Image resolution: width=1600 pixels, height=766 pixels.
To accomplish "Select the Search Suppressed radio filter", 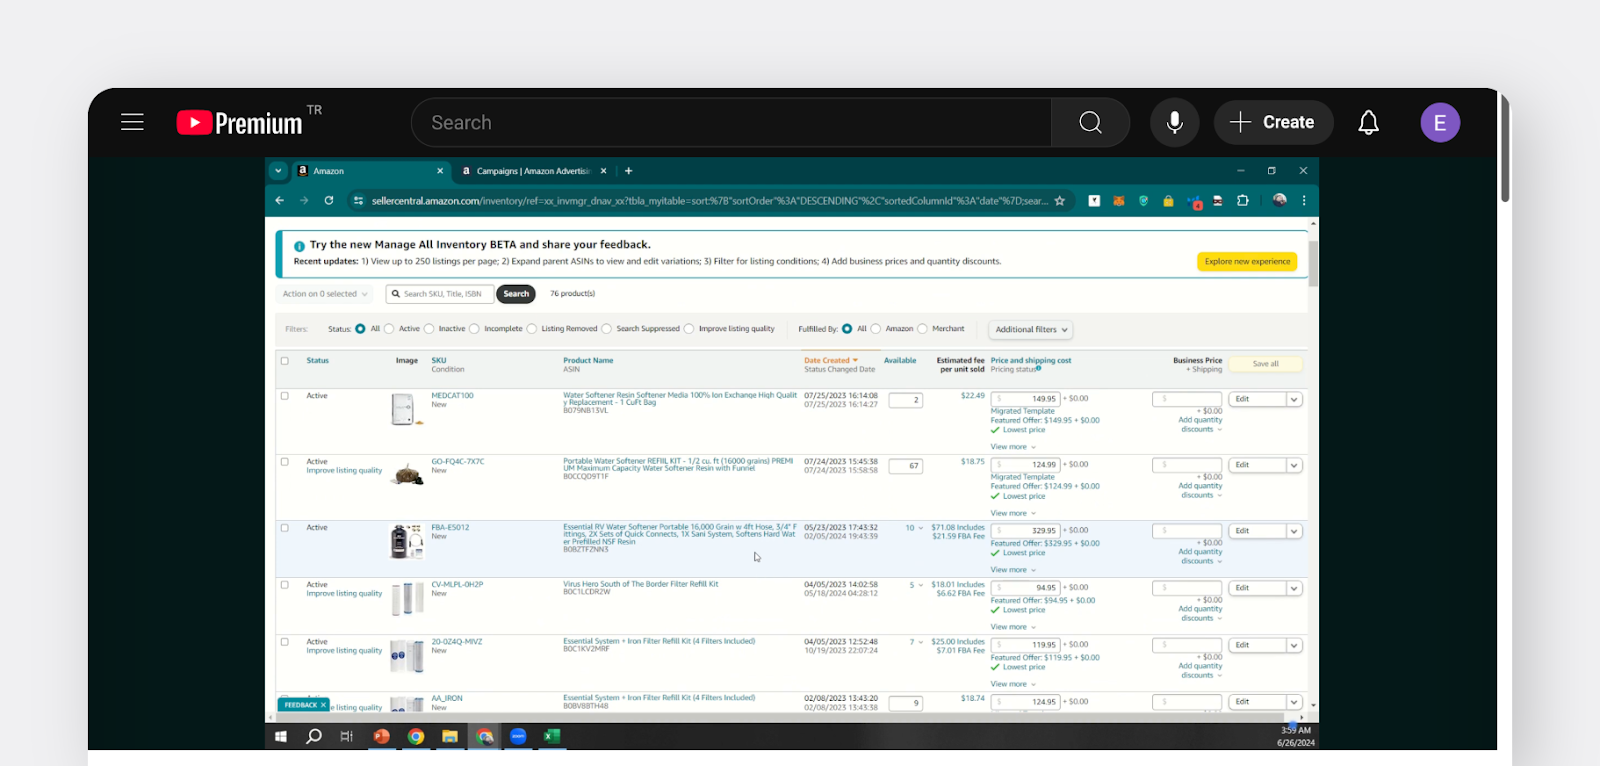I will coord(606,329).
